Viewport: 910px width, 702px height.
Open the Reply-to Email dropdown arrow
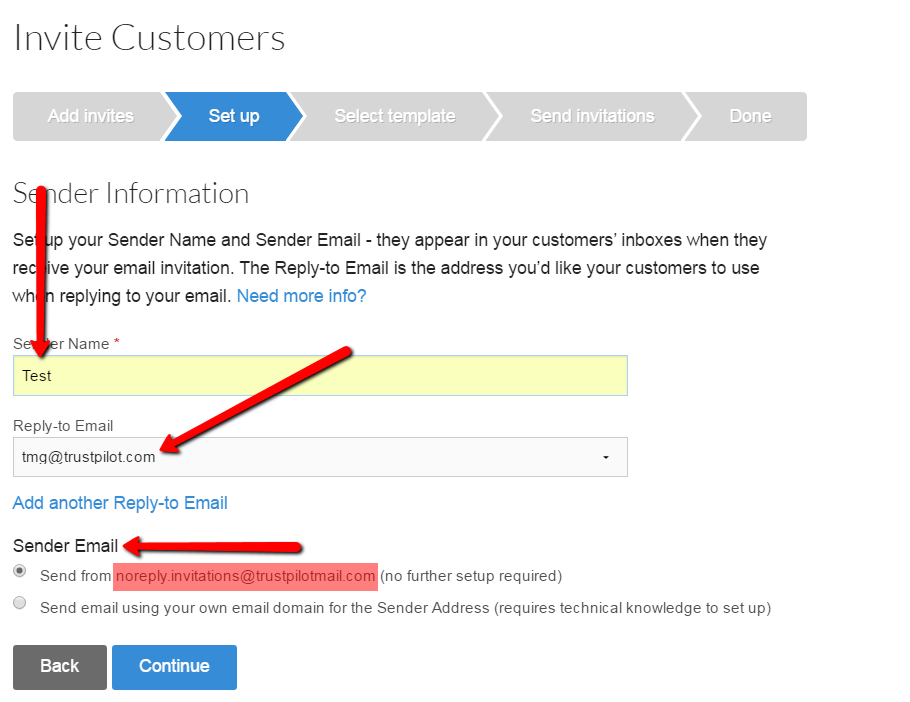[605, 457]
